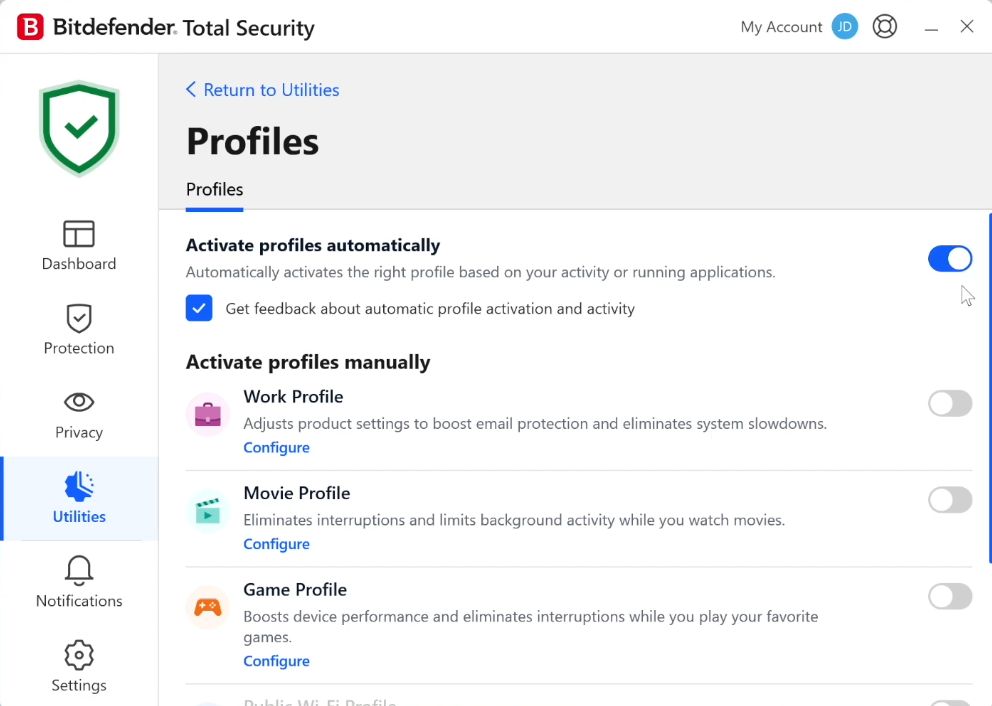This screenshot has width=992, height=706.
Task: Turn on the Movie Profile switch
Action: pyautogui.click(x=949, y=500)
